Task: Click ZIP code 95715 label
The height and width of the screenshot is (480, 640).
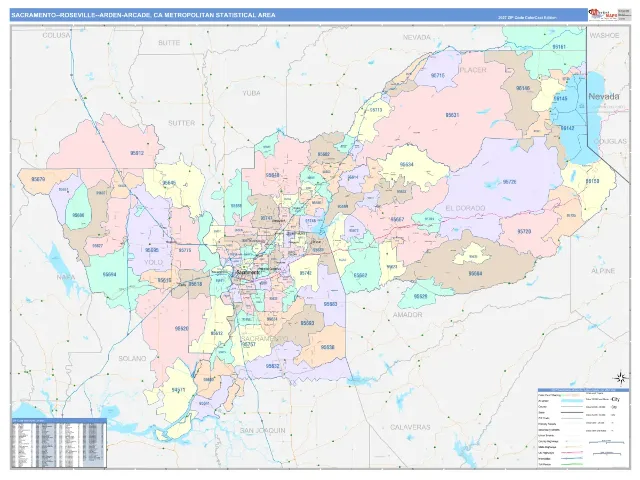Action: [x=438, y=76]
